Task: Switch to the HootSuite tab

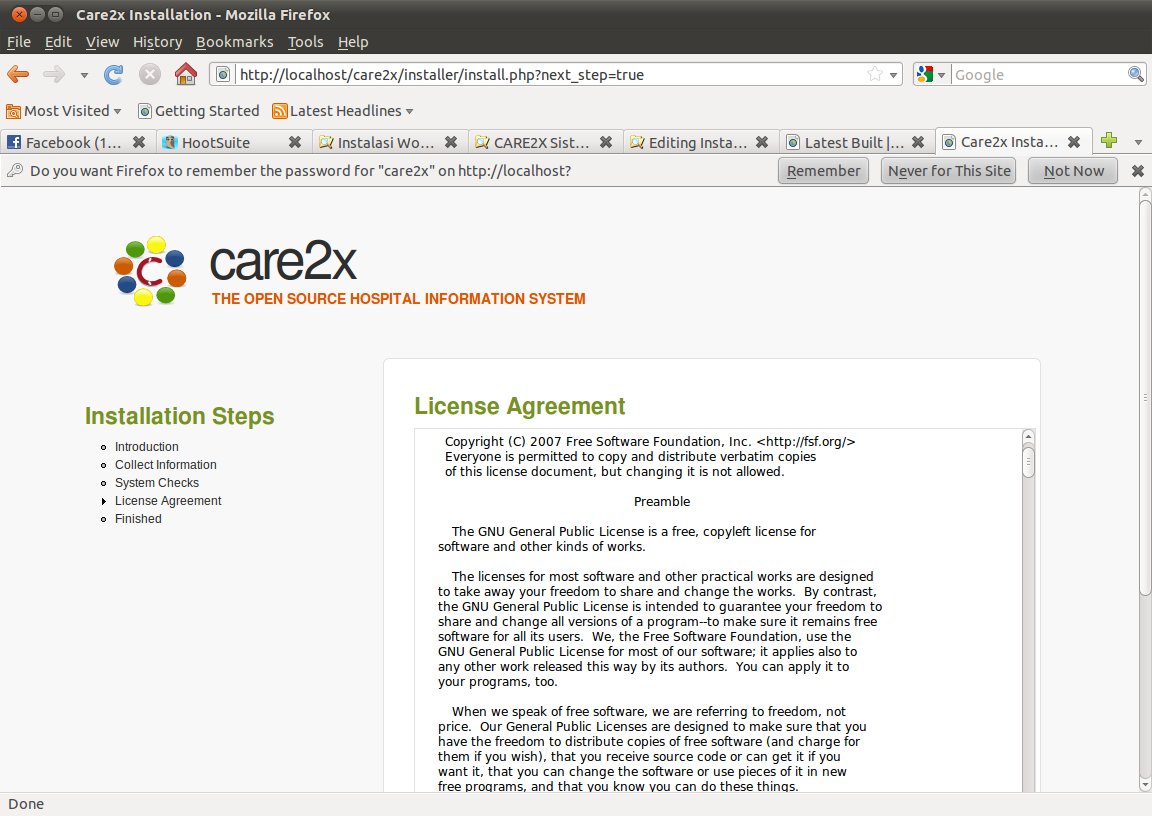Action: [x=216, y=142]
